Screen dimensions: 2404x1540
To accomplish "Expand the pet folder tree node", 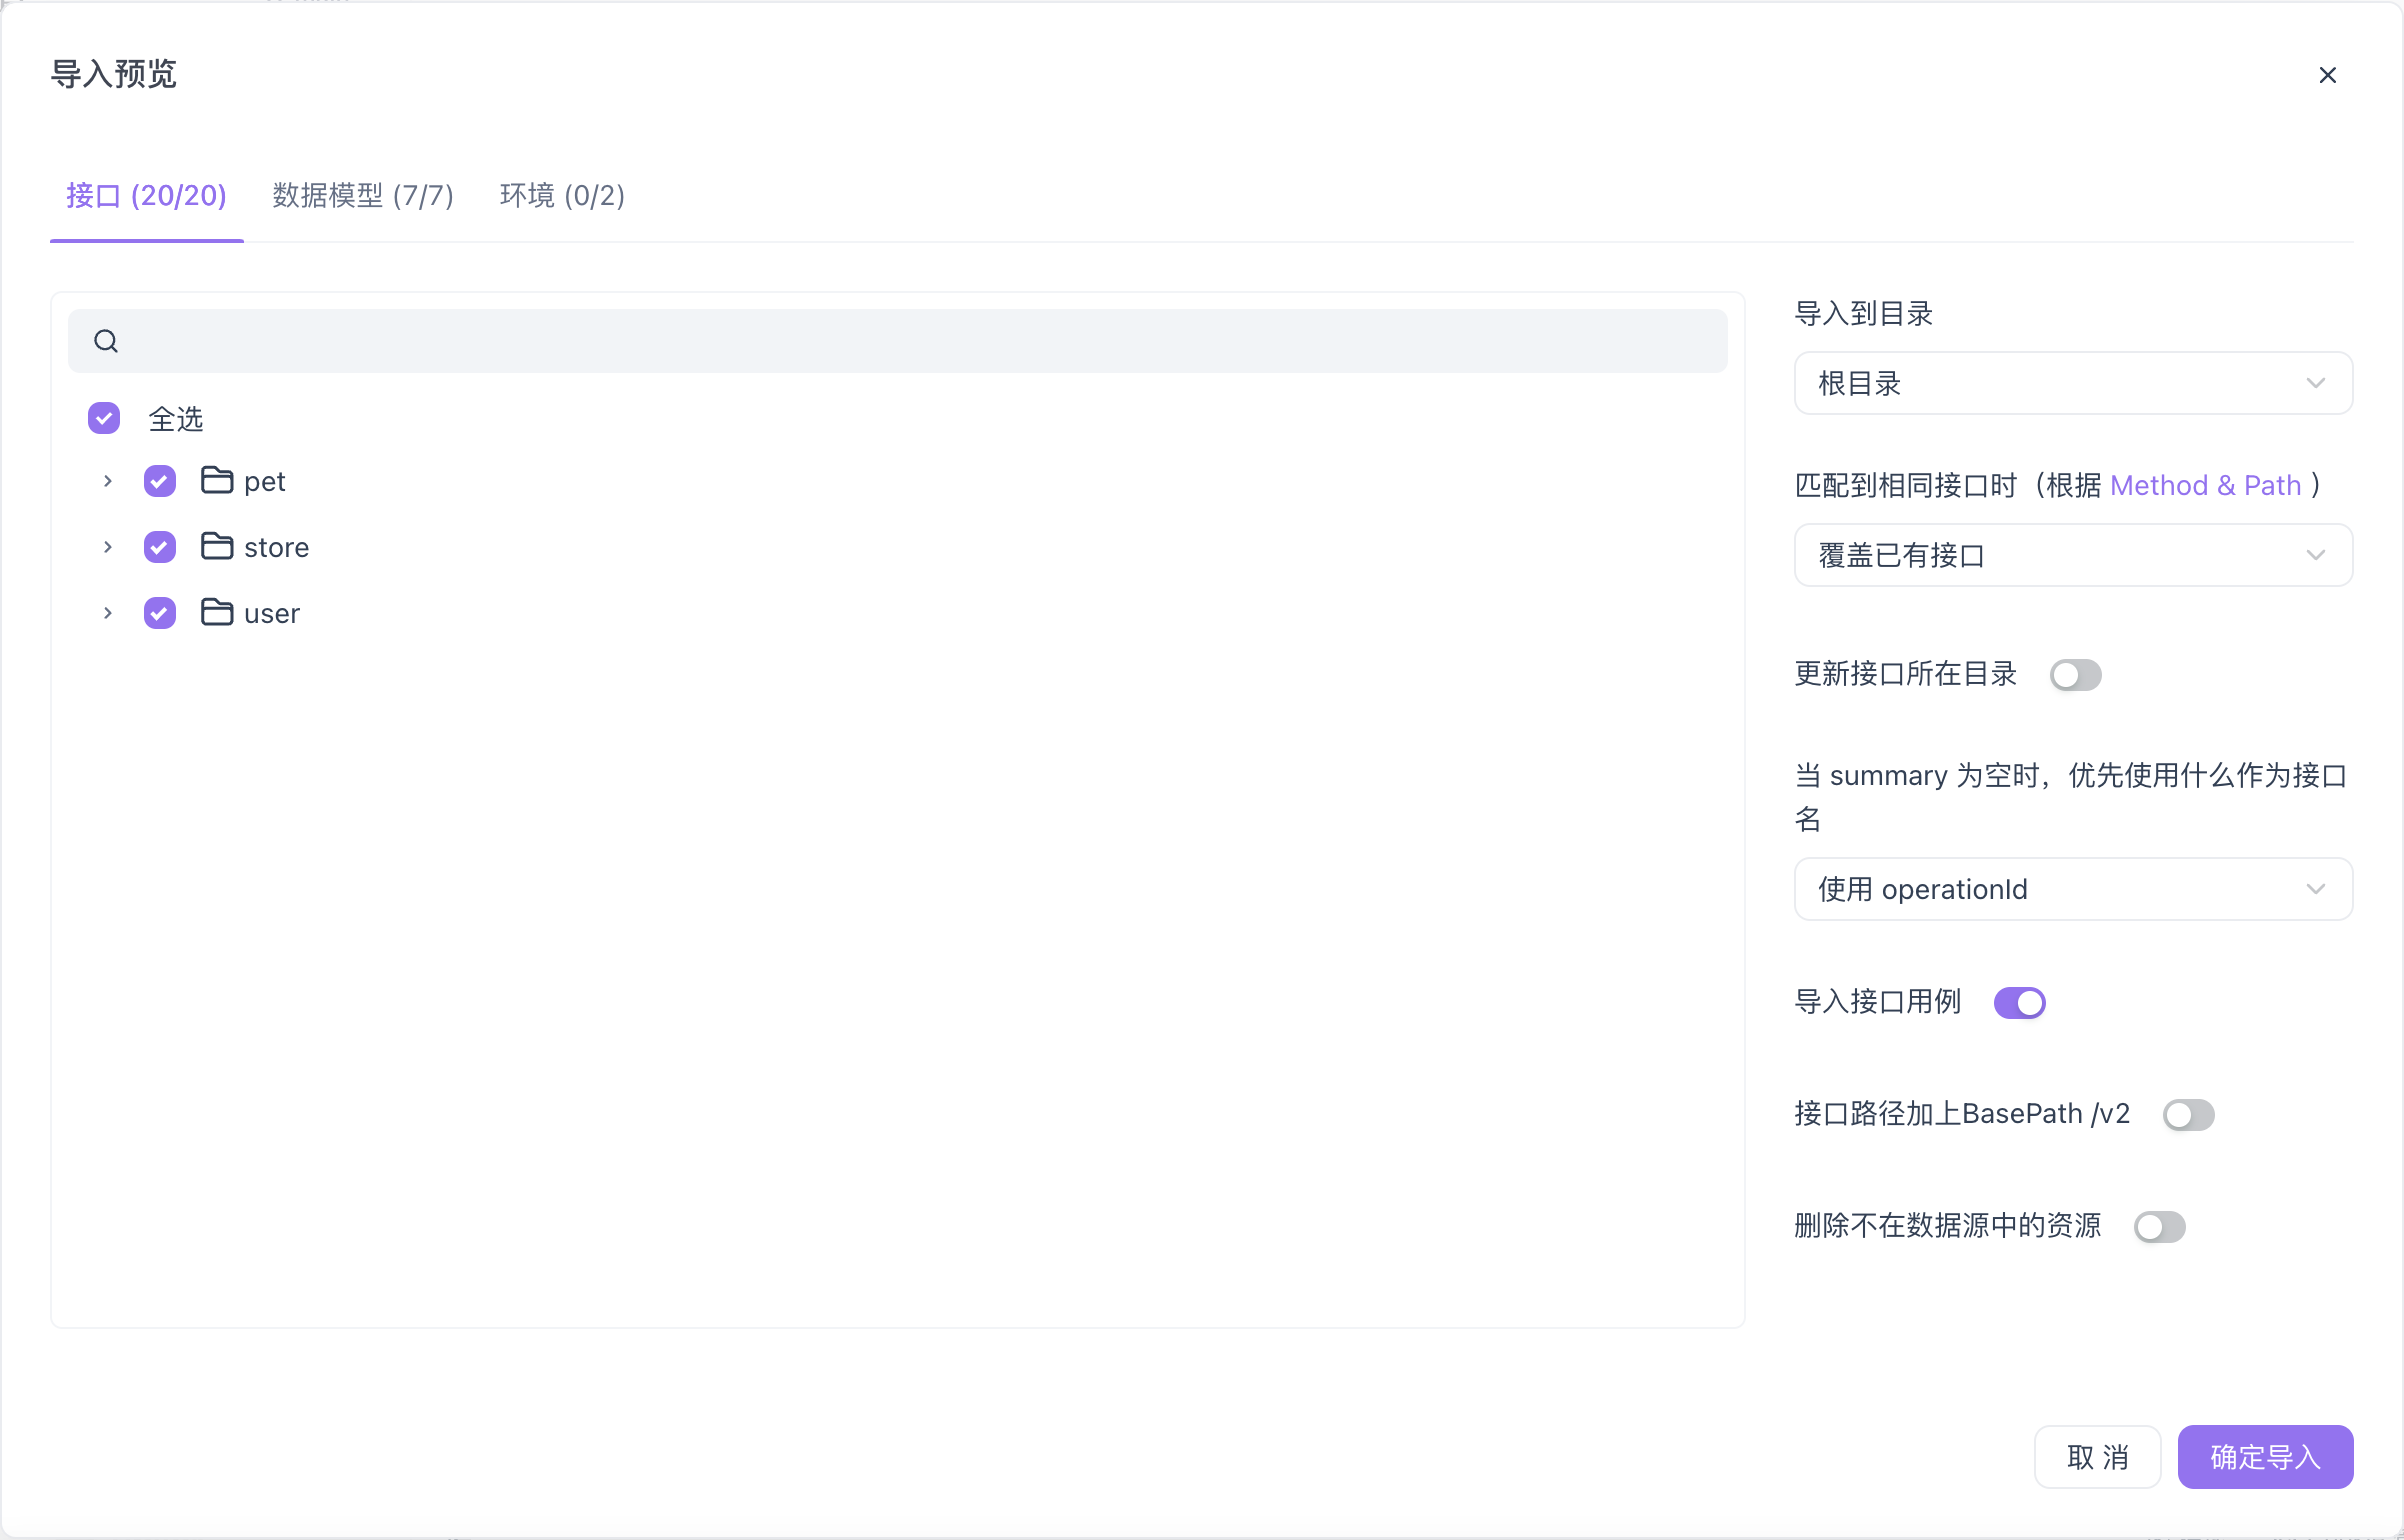I will [108, 480].
